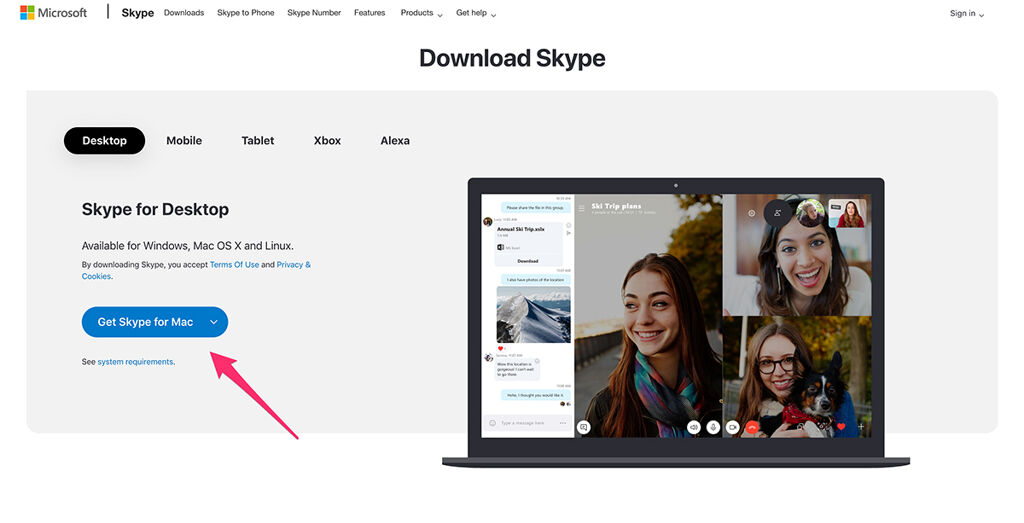Switch to the Xbox tab
This screenshot has width=1024, height=523.
pos(327,140)
